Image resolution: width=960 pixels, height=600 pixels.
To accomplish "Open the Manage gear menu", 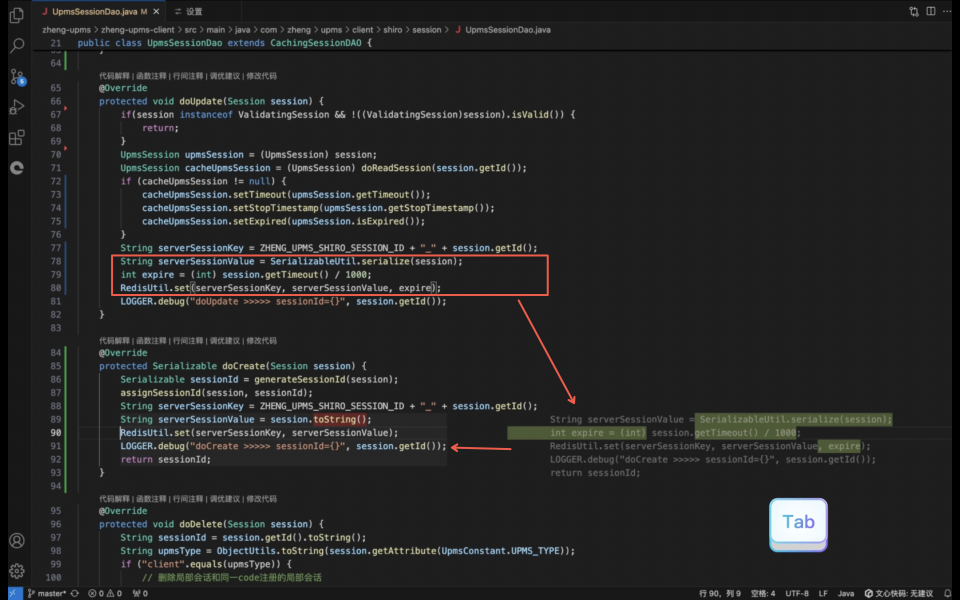I will click(x=17, y=571).
